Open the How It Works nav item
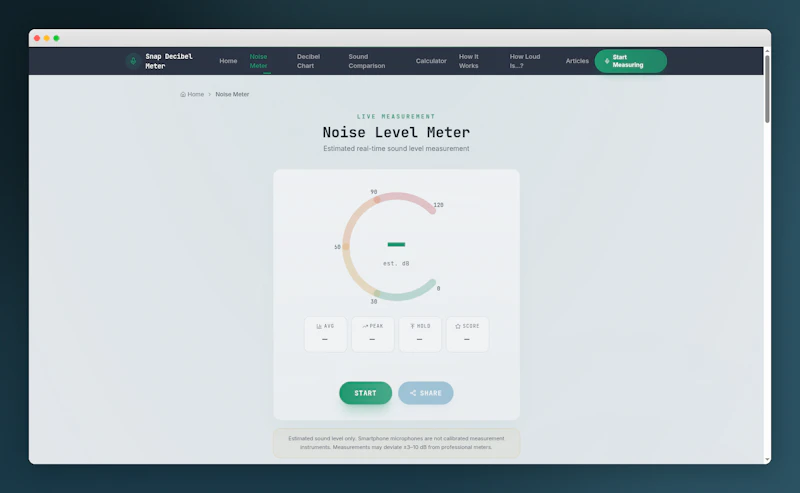The height and width of the screenshot is (493, 800). pyautogui.click(x=468, y=61)
